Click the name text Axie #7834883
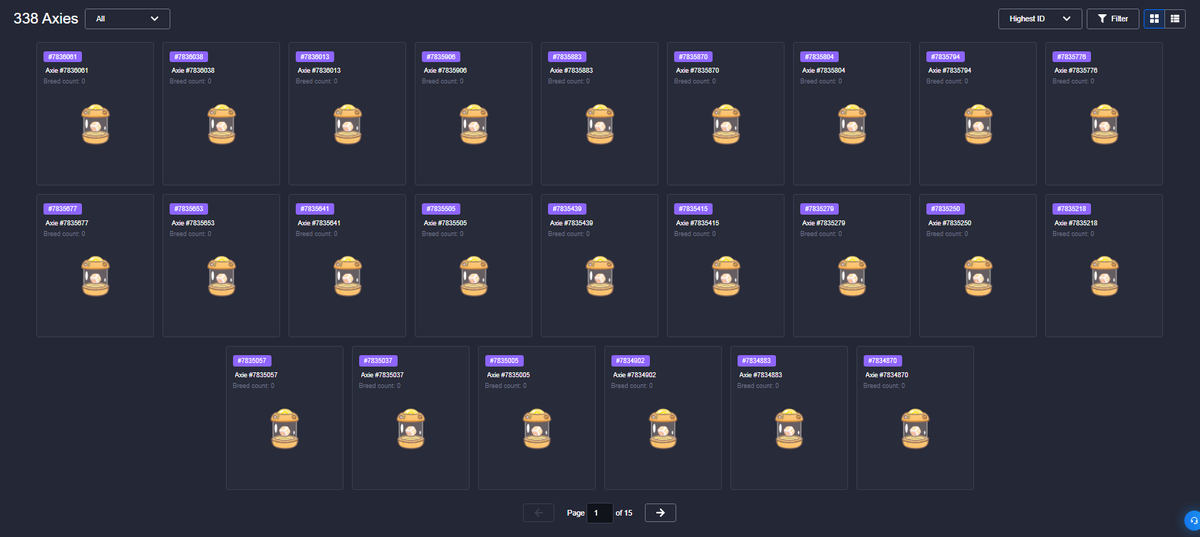Screen dimensions: 1200x537 pos(759,375)
